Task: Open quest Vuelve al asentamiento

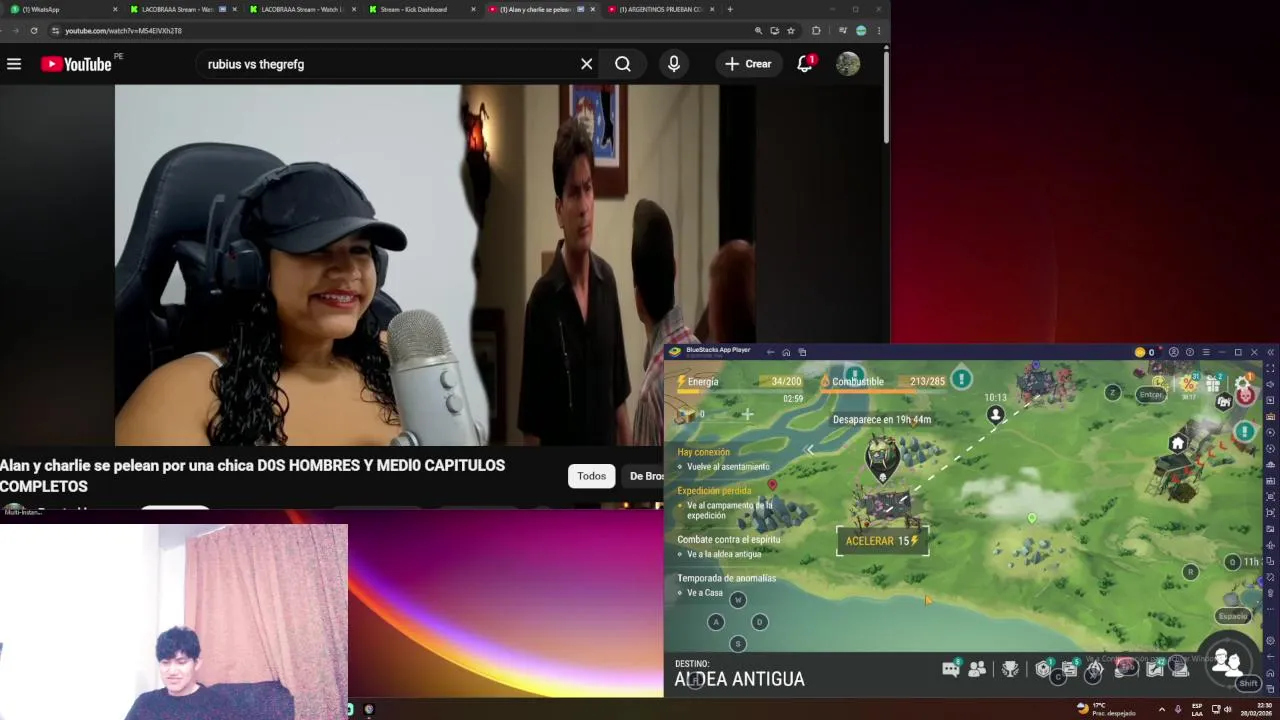Action: pyautogui.click(x=728, y=467)
